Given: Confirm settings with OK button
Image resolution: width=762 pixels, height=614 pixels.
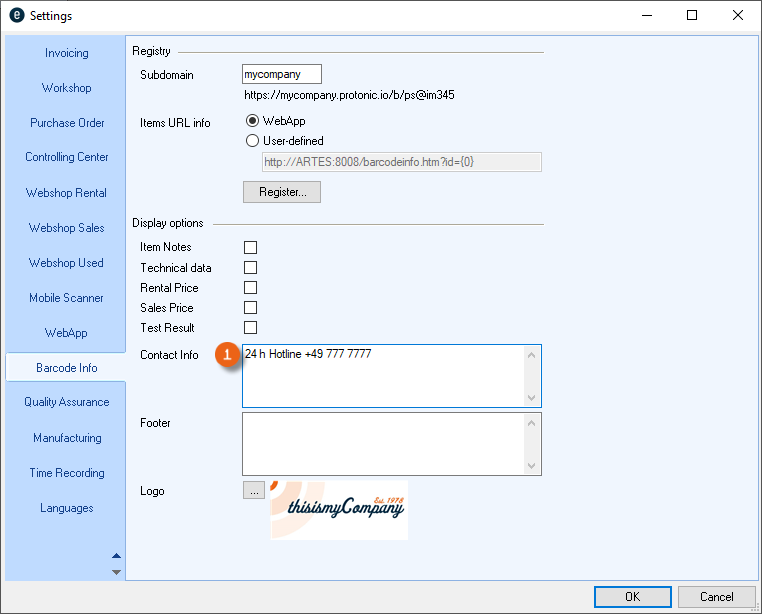Looking at the screenshot, I should (x=632, y=597).
